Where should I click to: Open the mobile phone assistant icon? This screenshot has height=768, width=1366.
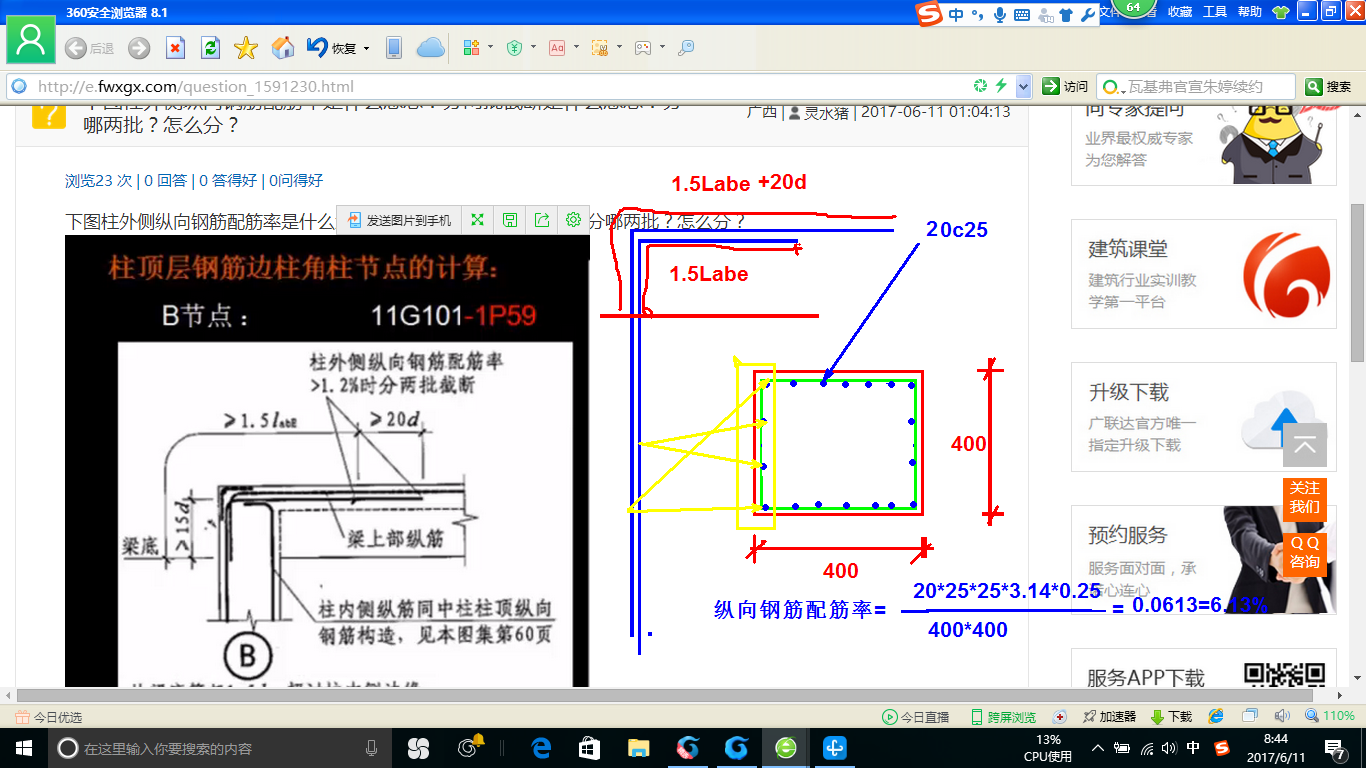click(394, 48)
